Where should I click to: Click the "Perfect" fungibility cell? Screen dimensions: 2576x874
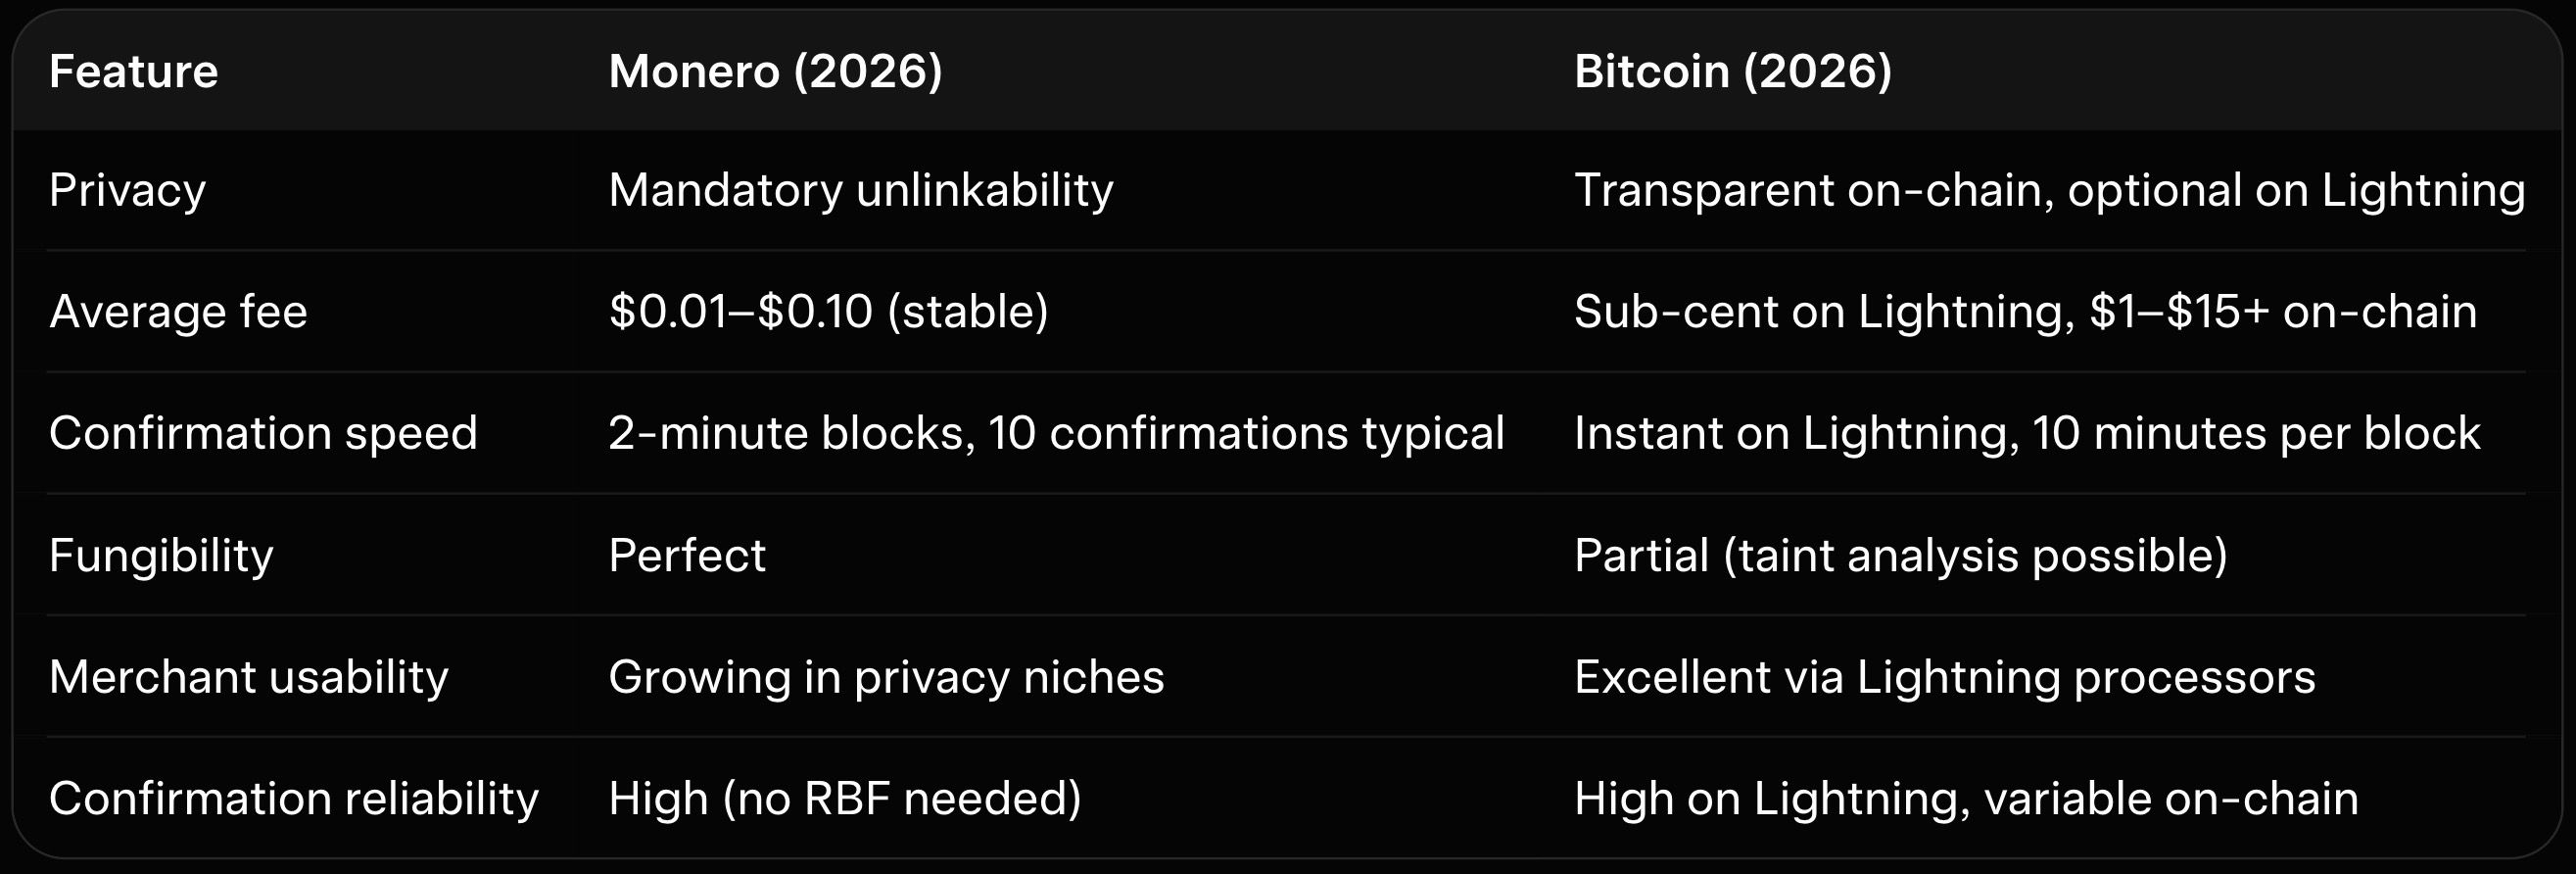pyautogui.click(x=687, y=556)
